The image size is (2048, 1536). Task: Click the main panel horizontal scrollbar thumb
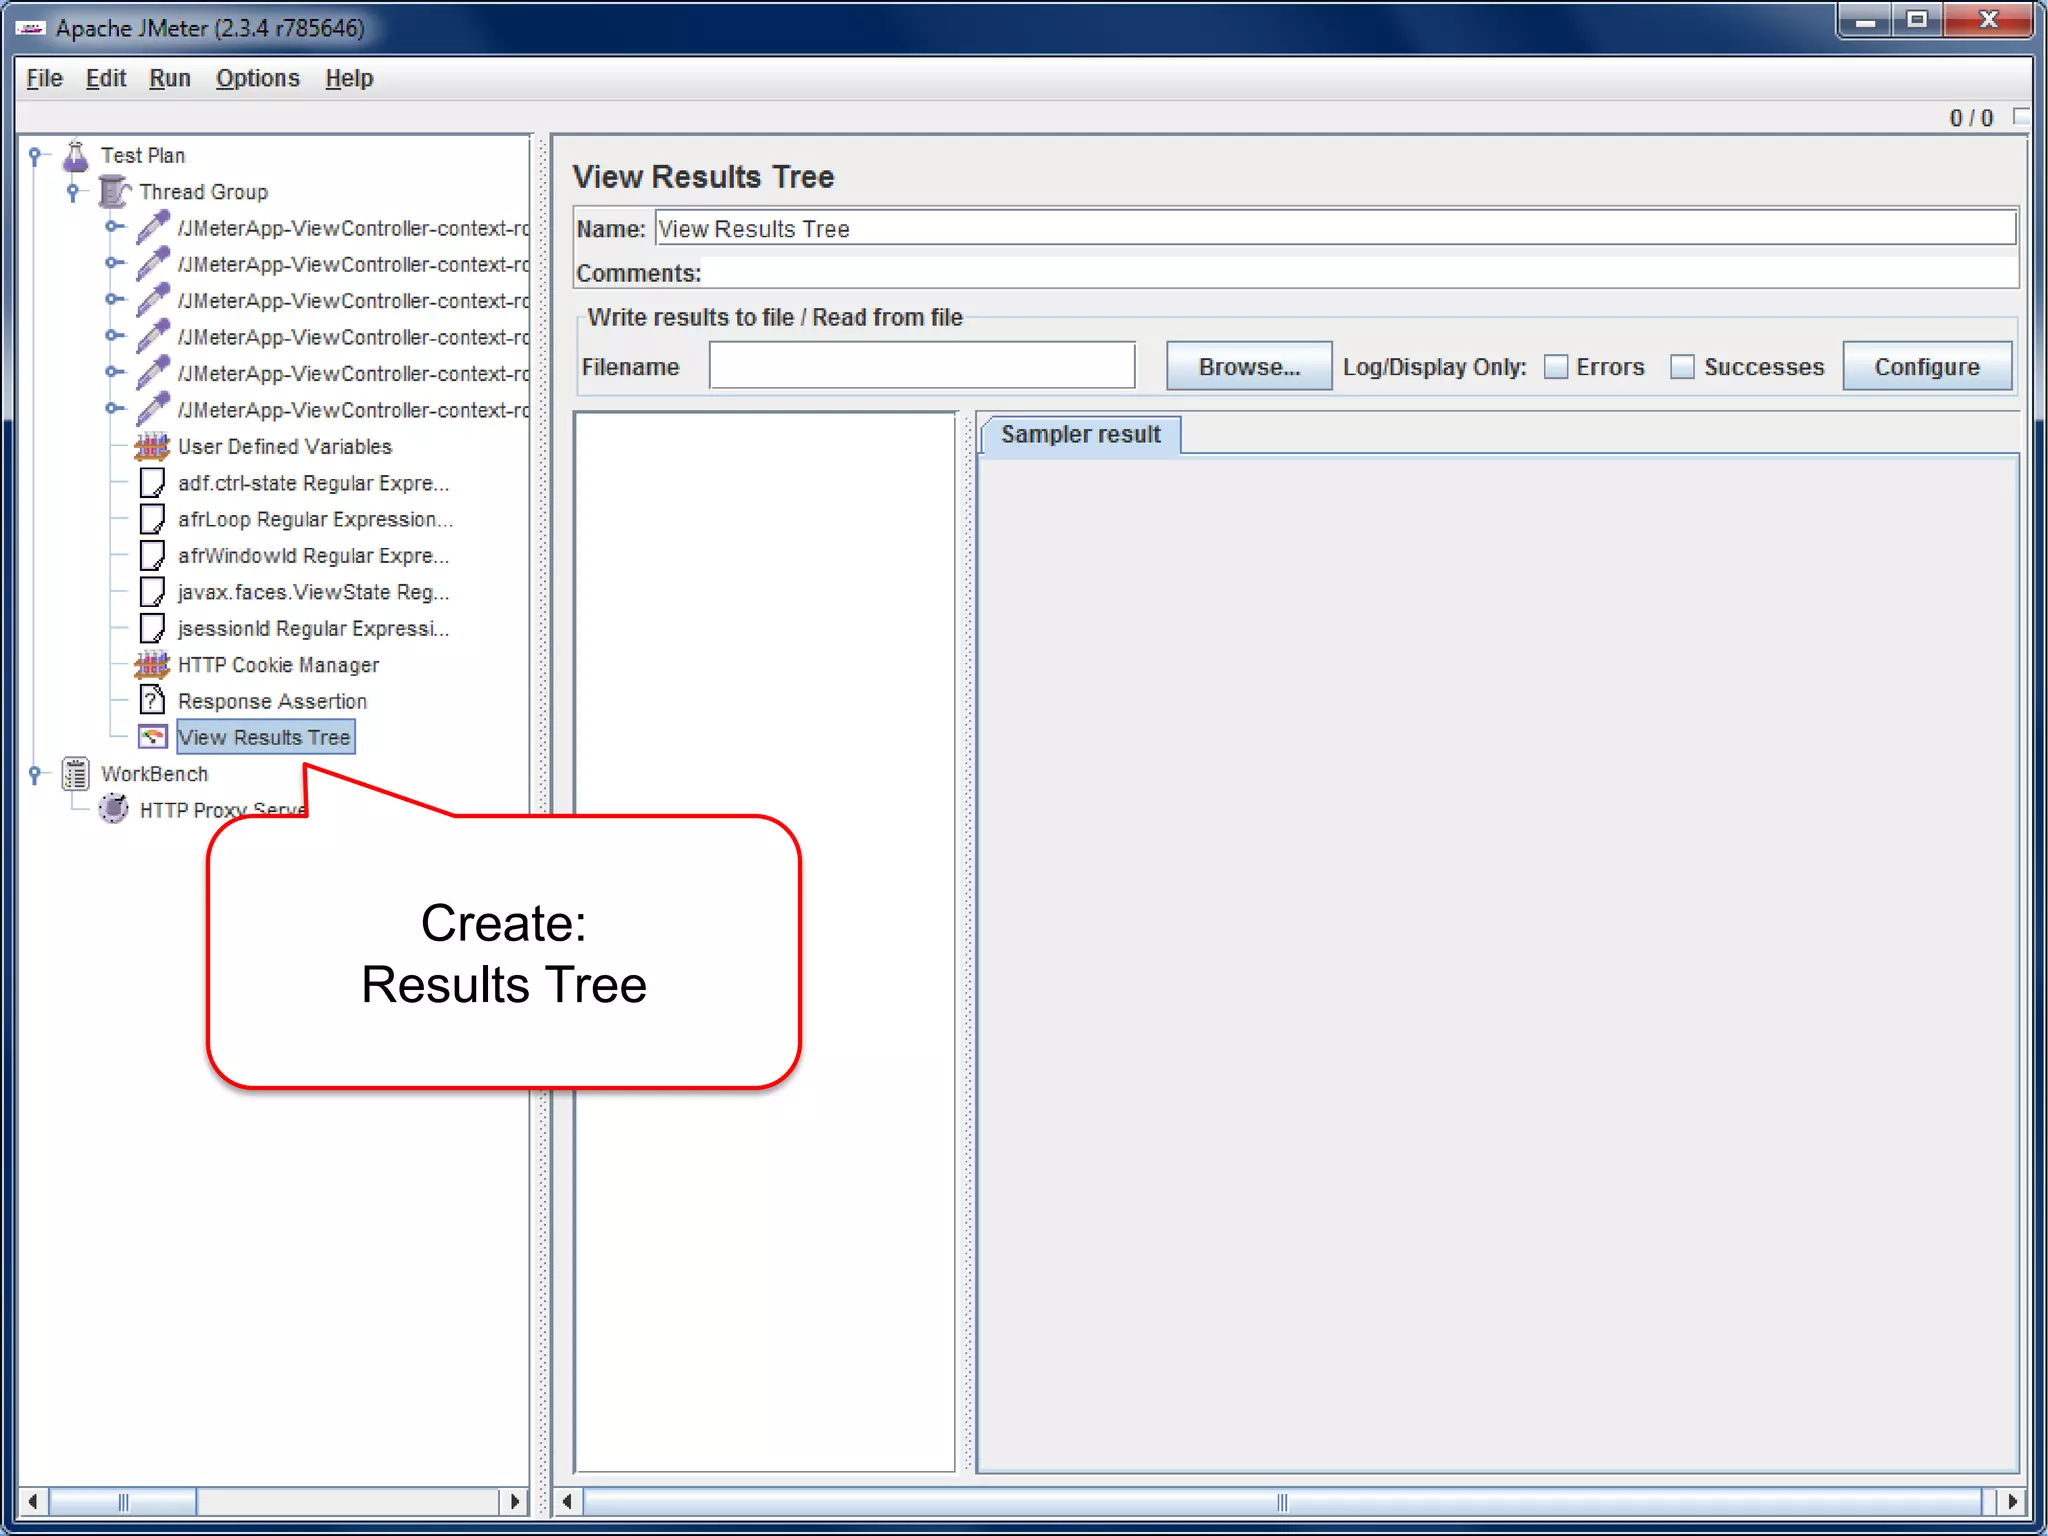(x=1282, y=1501)
